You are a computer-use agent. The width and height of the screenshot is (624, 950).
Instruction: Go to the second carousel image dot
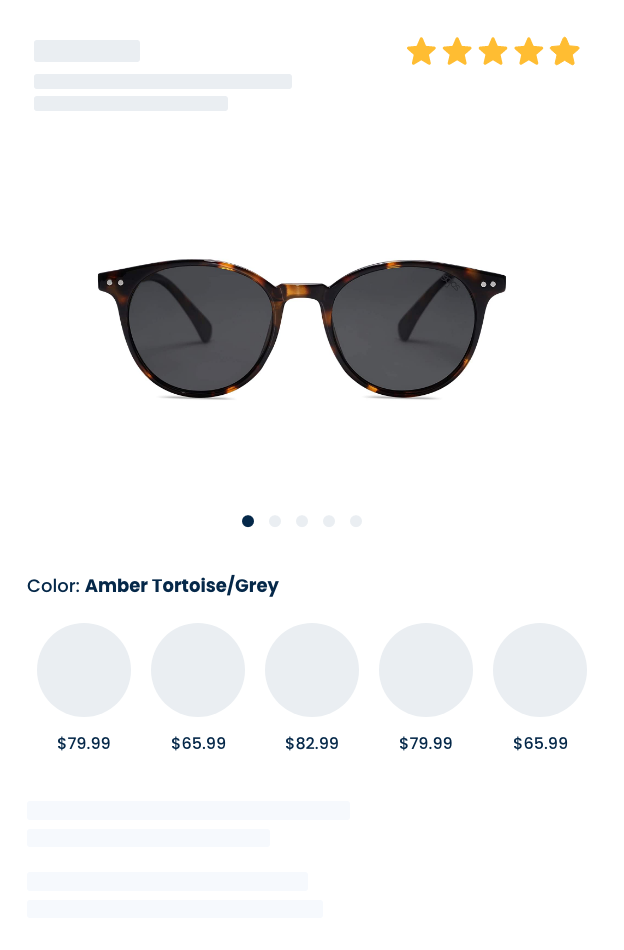(x=274, y=521)
